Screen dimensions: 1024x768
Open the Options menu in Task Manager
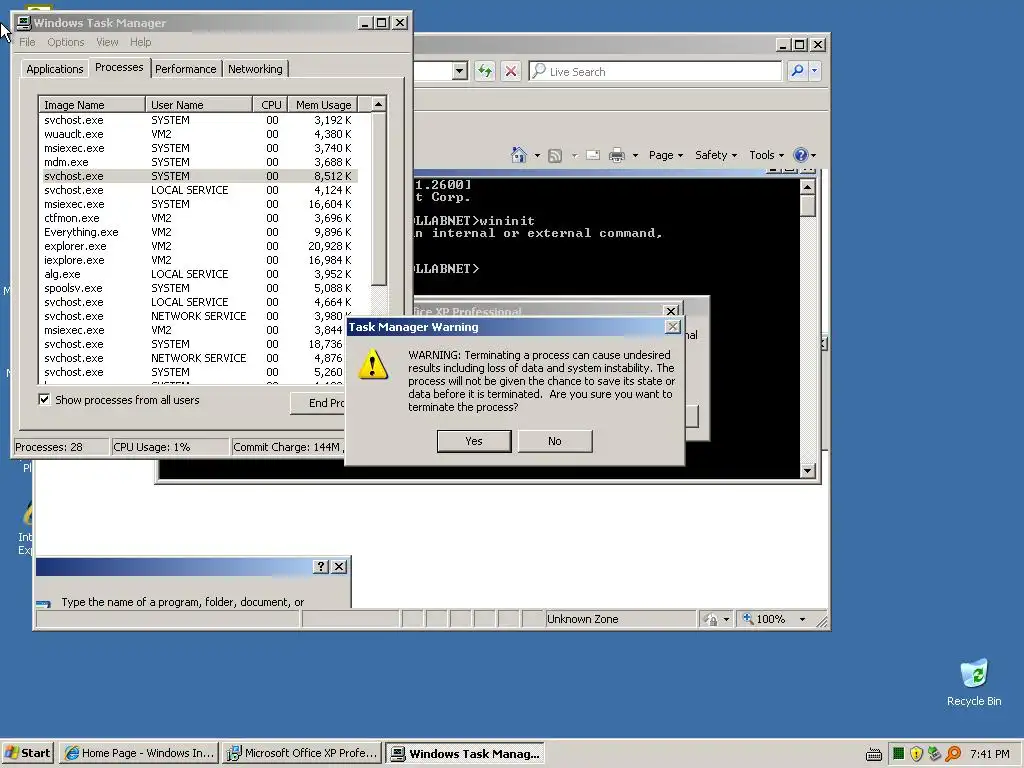click(65, 42)
